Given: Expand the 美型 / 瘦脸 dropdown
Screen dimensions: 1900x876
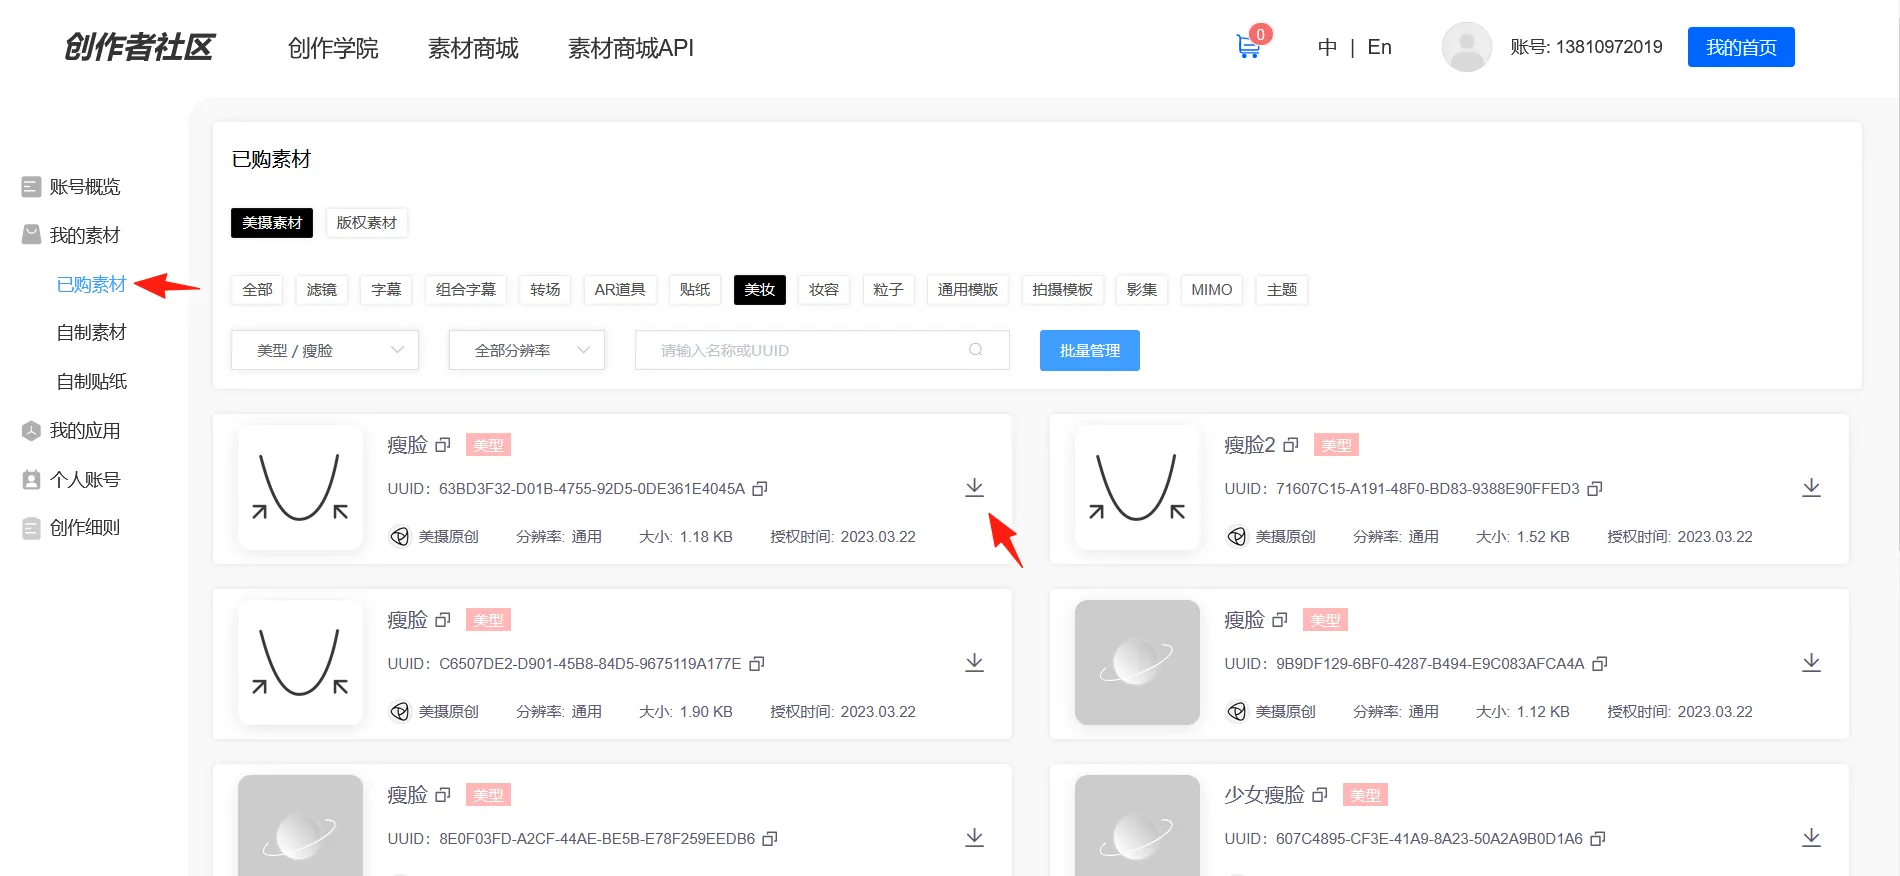Looking at the screenshot, I should click(325, 350).
